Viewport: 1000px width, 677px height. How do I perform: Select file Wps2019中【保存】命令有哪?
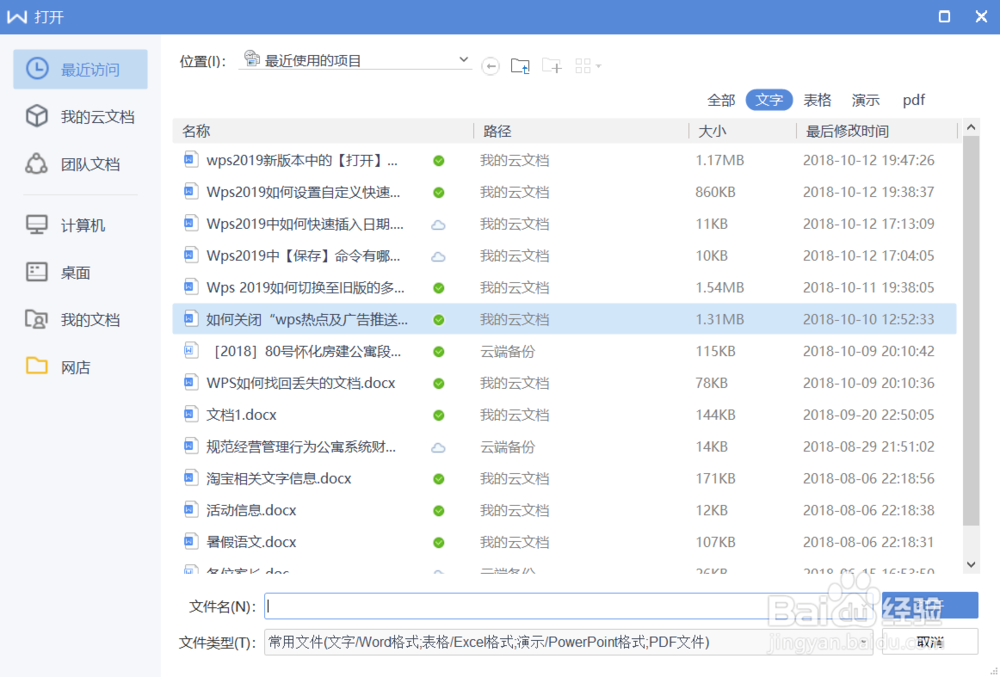pyautogui.click(x=564, y=256)
